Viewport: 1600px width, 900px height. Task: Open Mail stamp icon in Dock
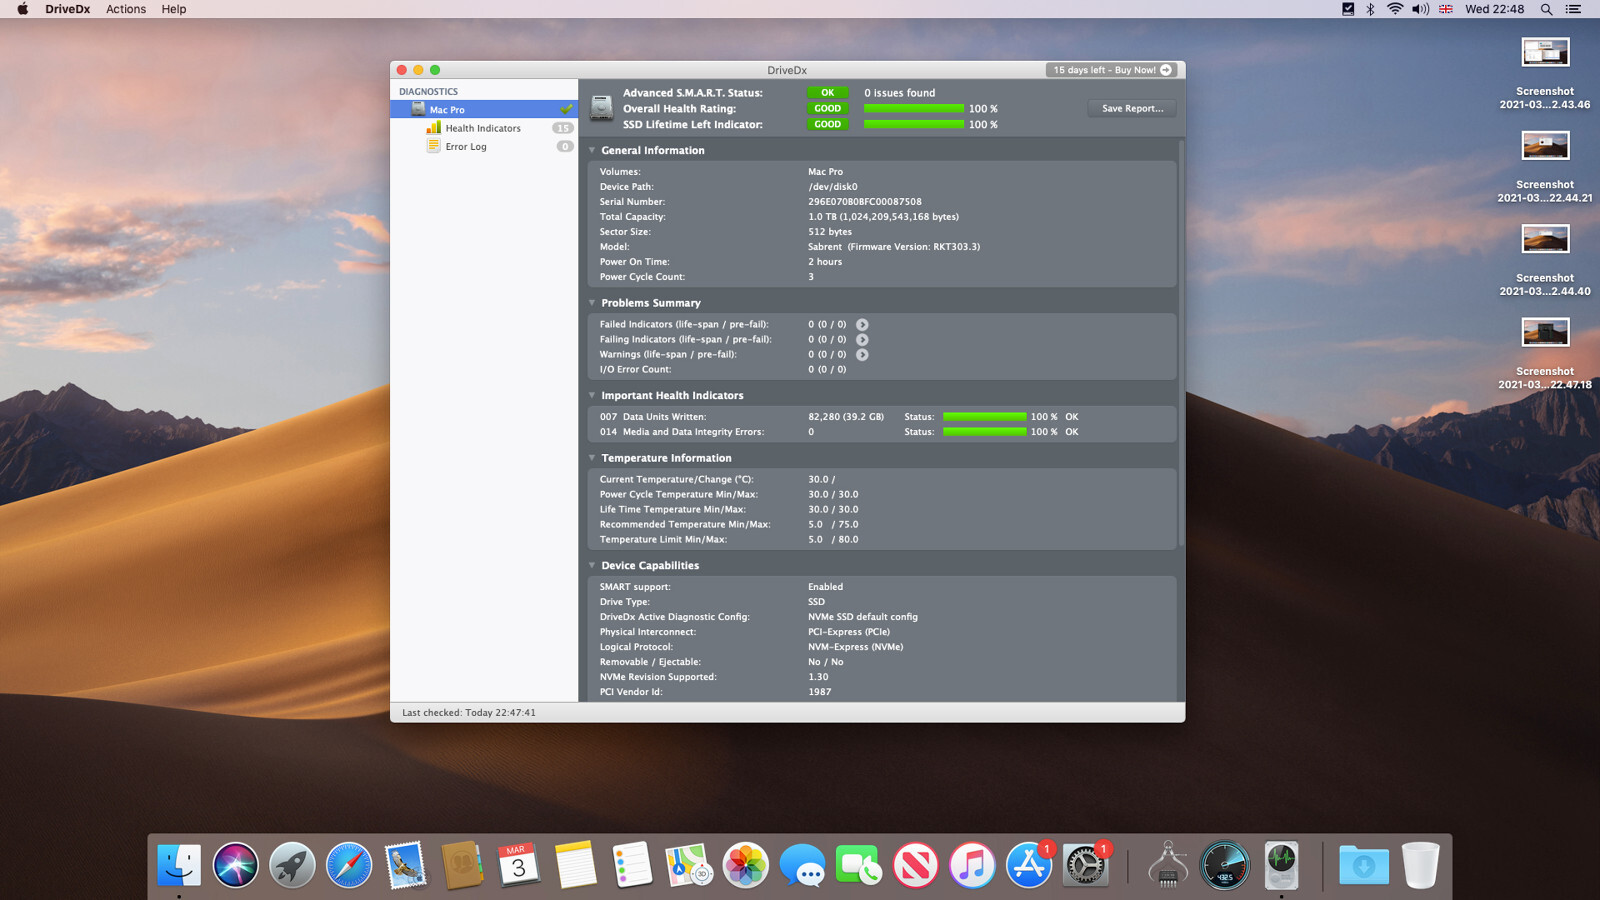tap(405, 865)
